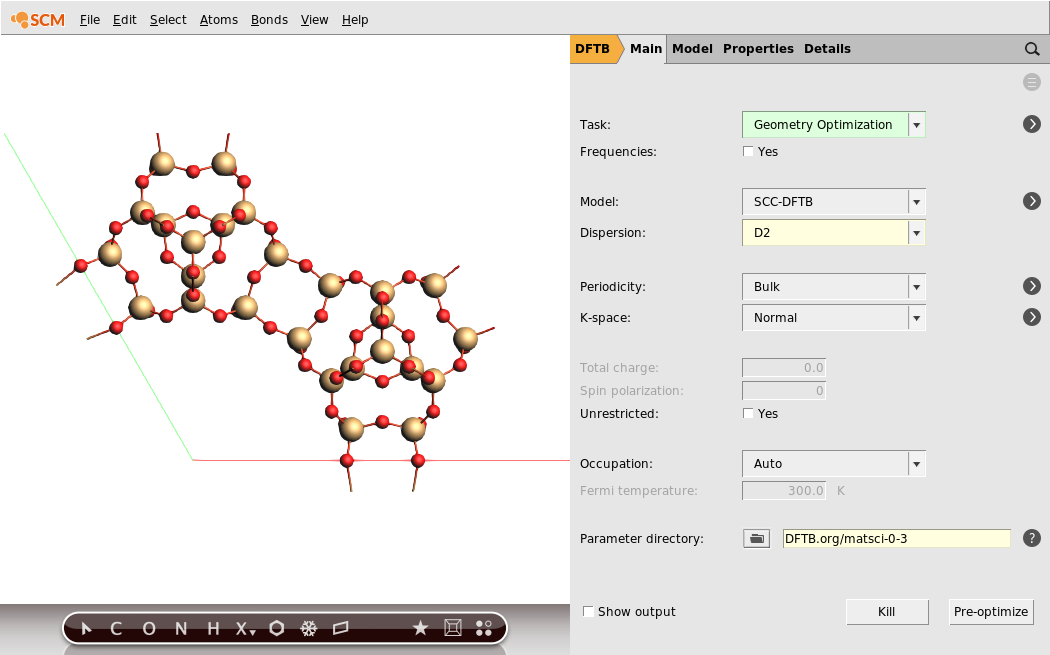Image resolution: width=1050 pixels, height=655 pixels.
Task: Activate the hydrogen element tool
Action: [x=211, y=628]
